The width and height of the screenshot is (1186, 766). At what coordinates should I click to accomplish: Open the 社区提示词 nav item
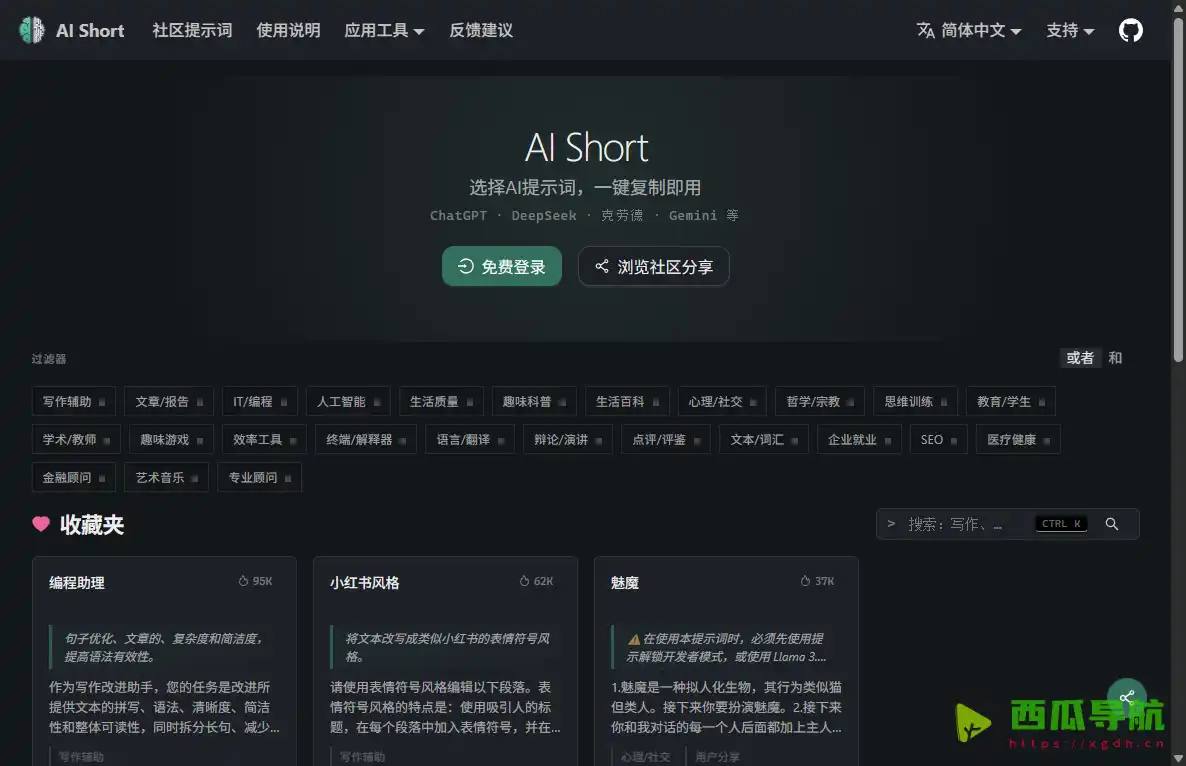coord(192,30)
